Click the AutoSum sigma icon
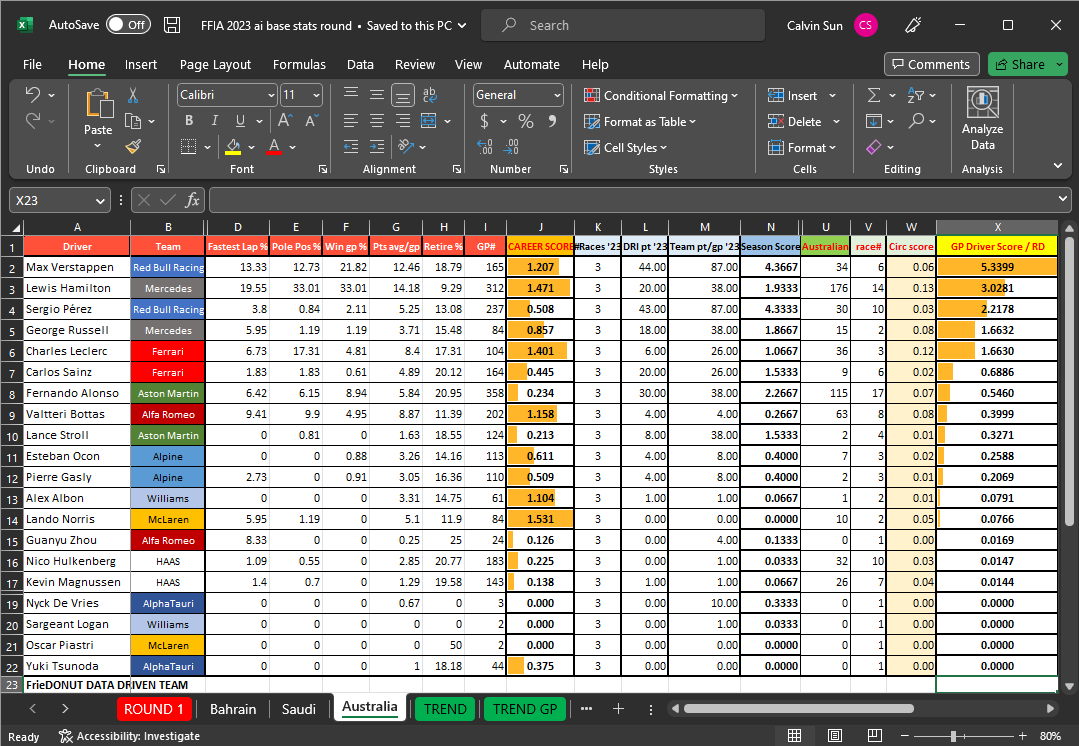Image resolution: width=1079 pixels, height=746 pixels. click(874, 95)
